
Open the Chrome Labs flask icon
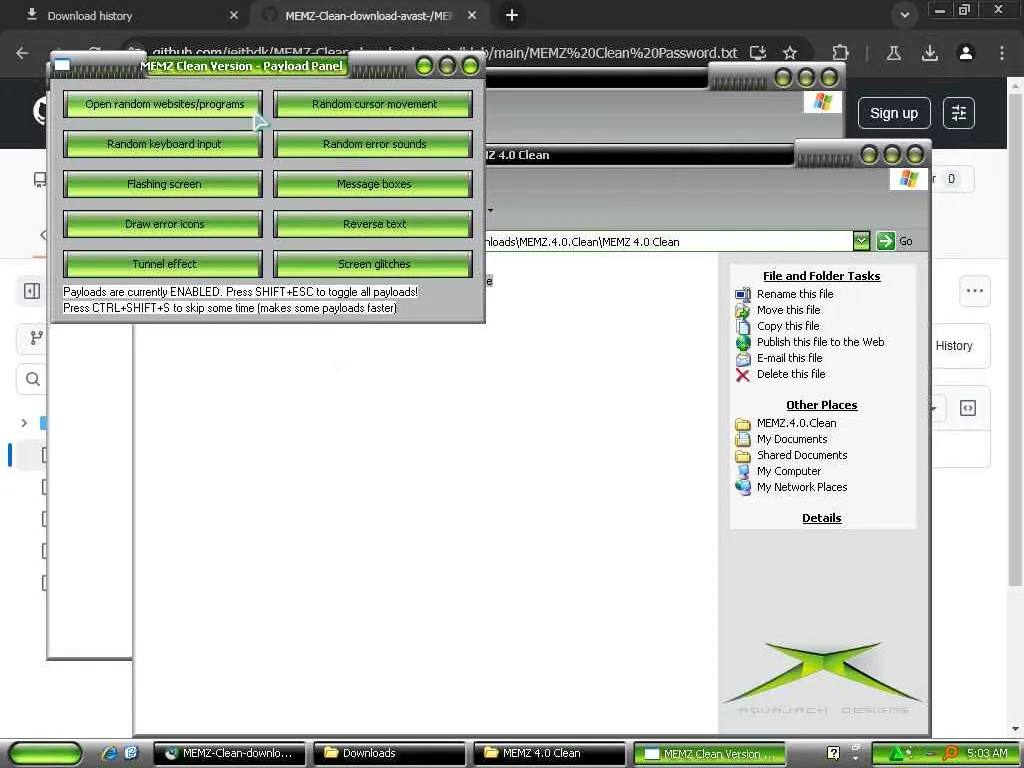894,53
